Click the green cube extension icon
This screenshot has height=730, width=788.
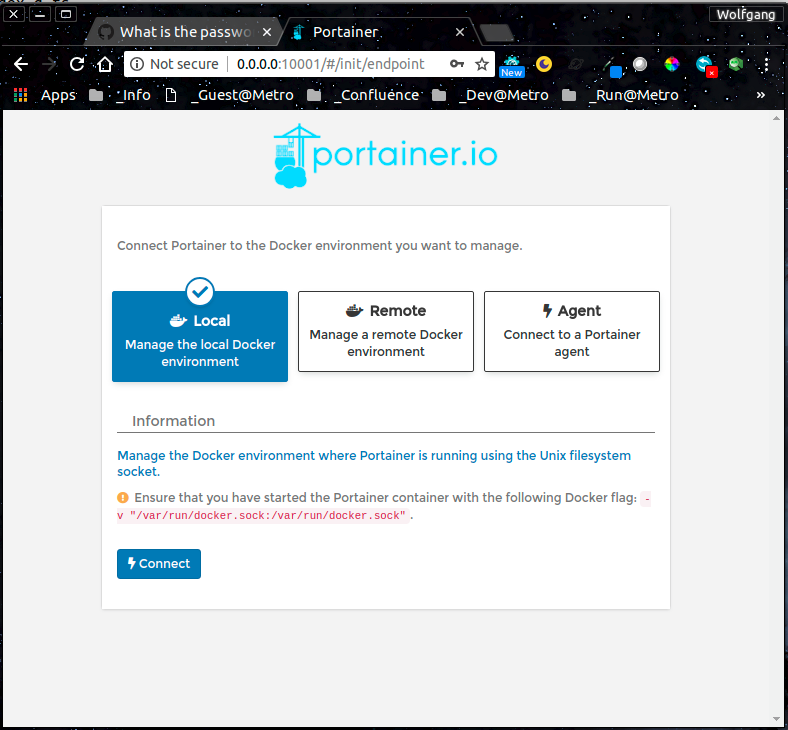(x=736, y=64)
